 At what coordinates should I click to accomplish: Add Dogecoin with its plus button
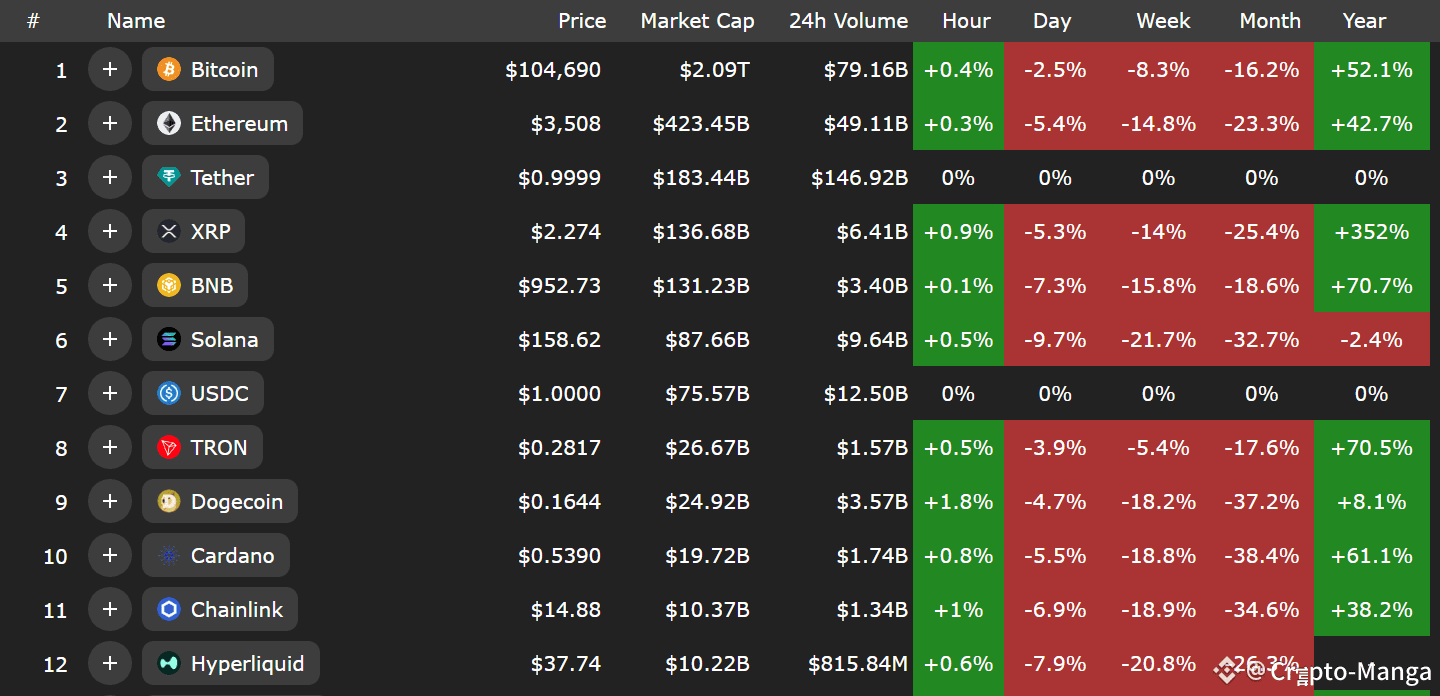point(110,501)
